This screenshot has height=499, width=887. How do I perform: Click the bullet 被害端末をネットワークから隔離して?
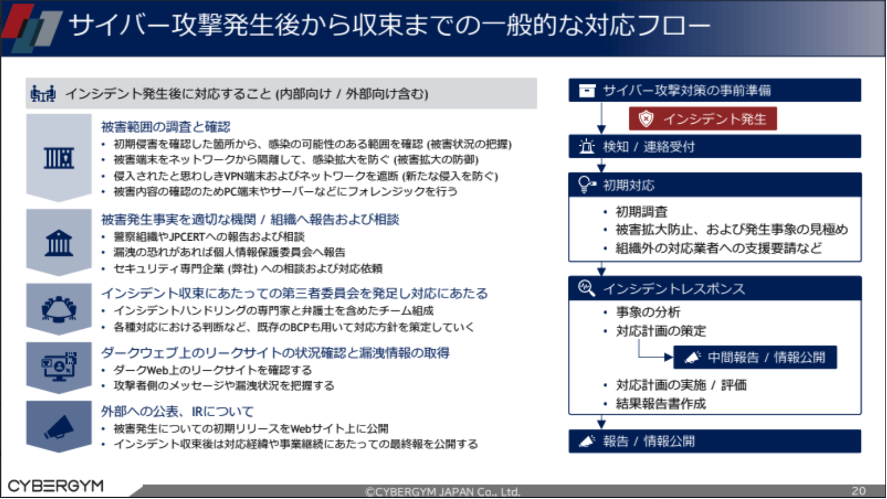pos(296,160)
